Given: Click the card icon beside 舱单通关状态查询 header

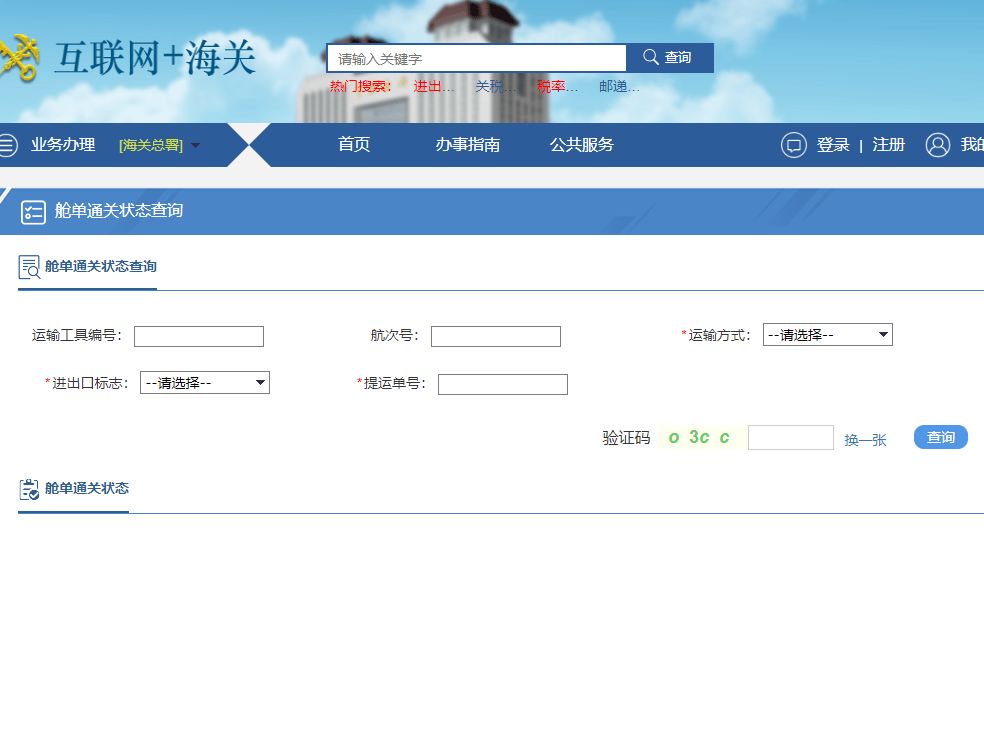Looking at the screenshot, I should coord(34,211).
